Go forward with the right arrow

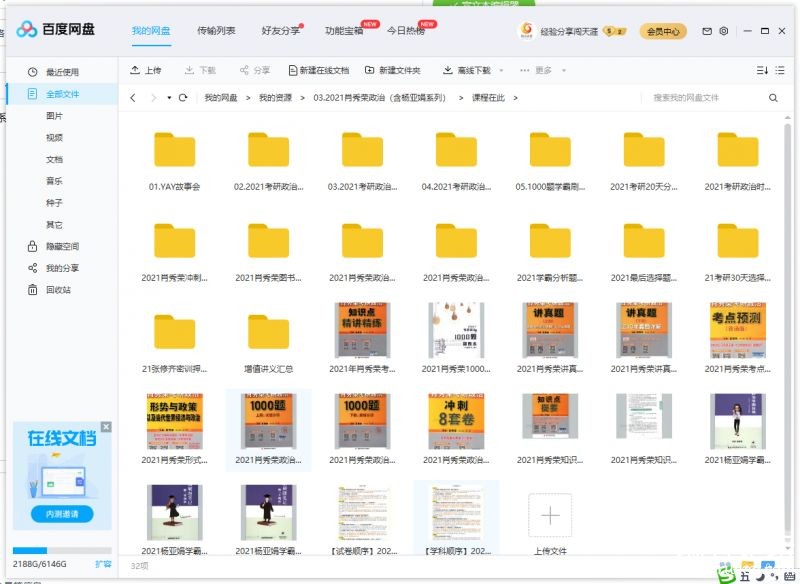[x=154, y=97]
